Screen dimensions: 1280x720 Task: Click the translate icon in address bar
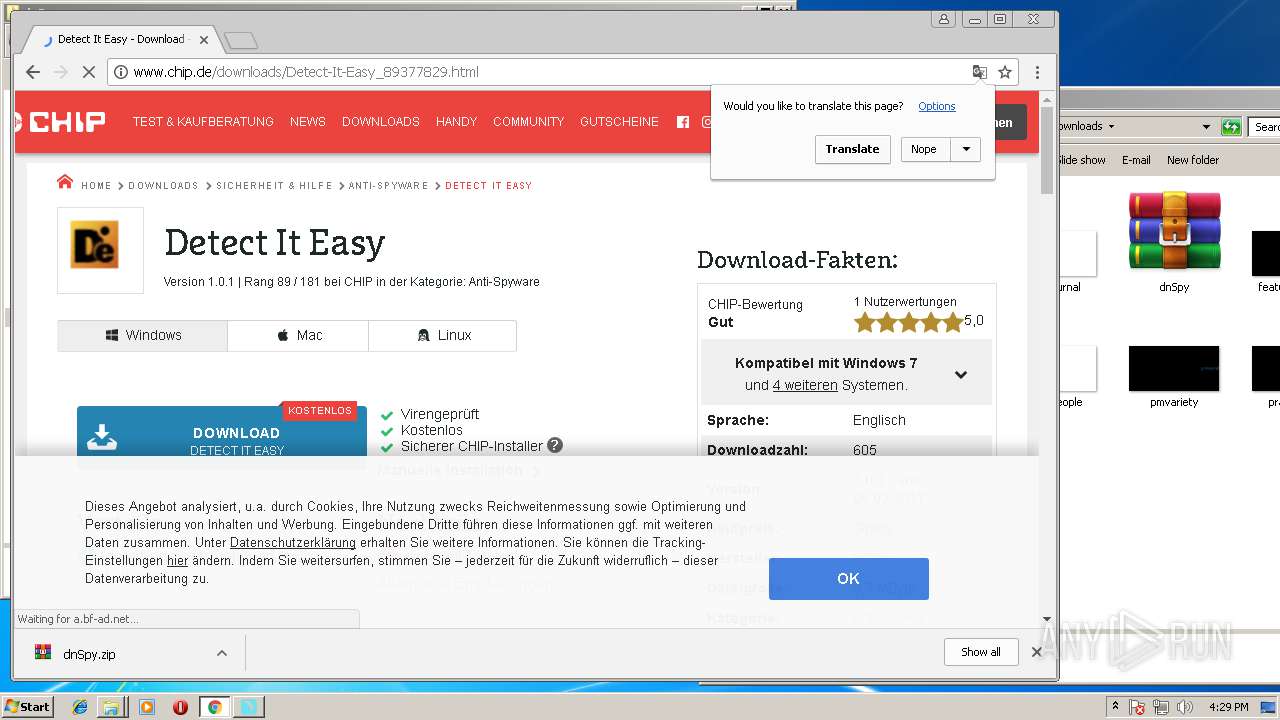[x=980, y=72]
